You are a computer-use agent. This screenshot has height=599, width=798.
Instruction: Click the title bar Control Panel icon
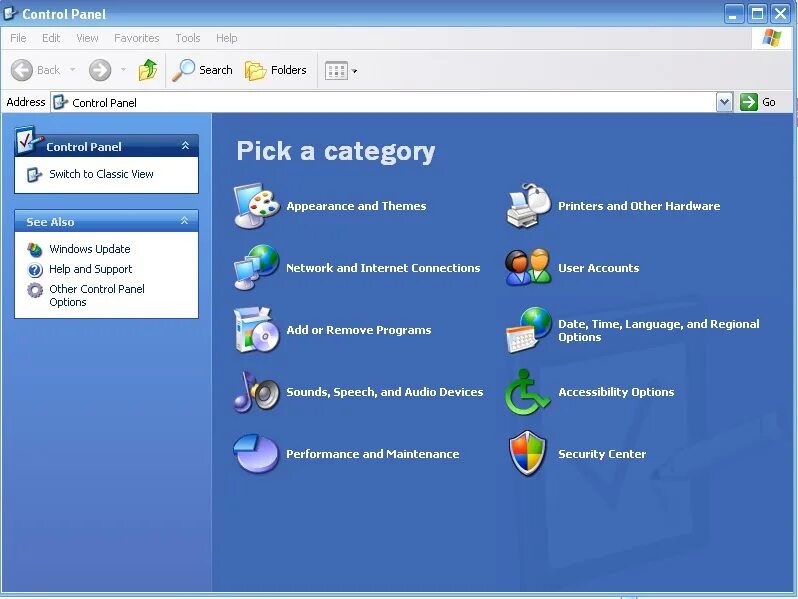point(11,13)
